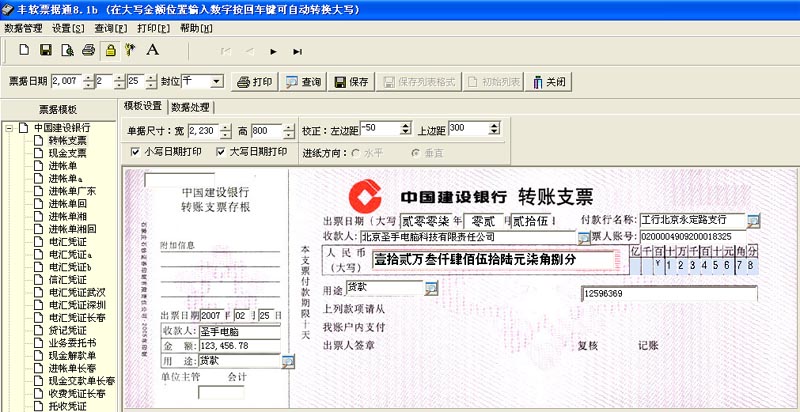Select 电汇凭证武汉 template in tree
The image size is (800, 412).
(x=77, y=292)
